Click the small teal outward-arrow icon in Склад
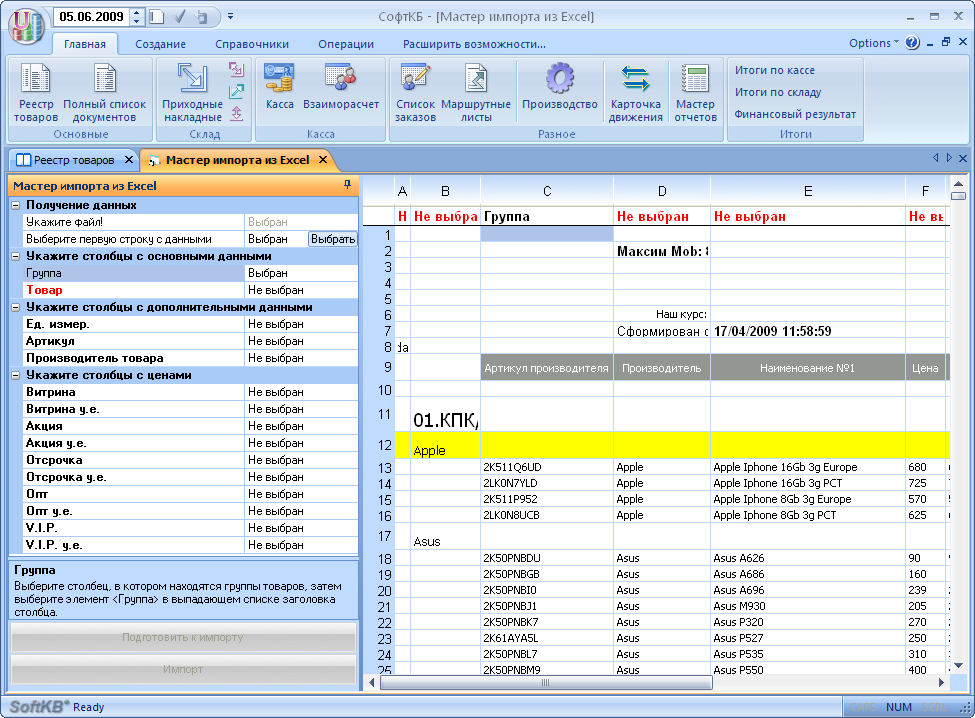The image size is (975, 718). pos(236,91)
